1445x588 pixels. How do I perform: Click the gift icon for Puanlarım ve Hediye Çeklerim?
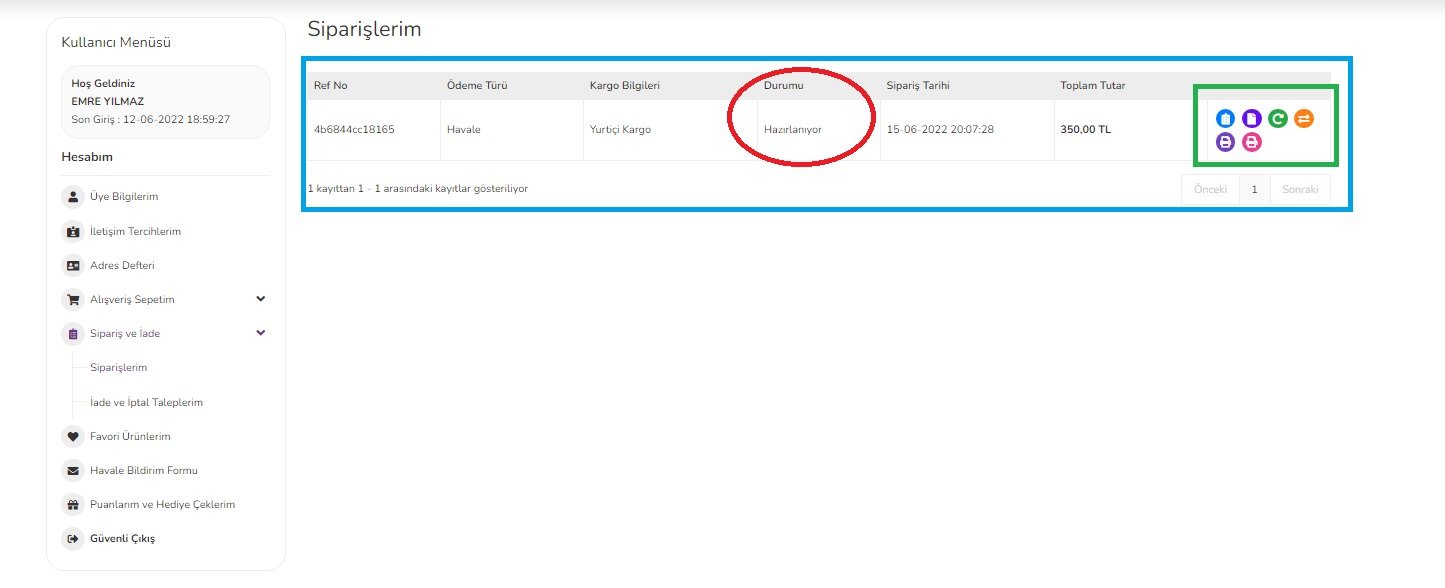click(73, 504)
